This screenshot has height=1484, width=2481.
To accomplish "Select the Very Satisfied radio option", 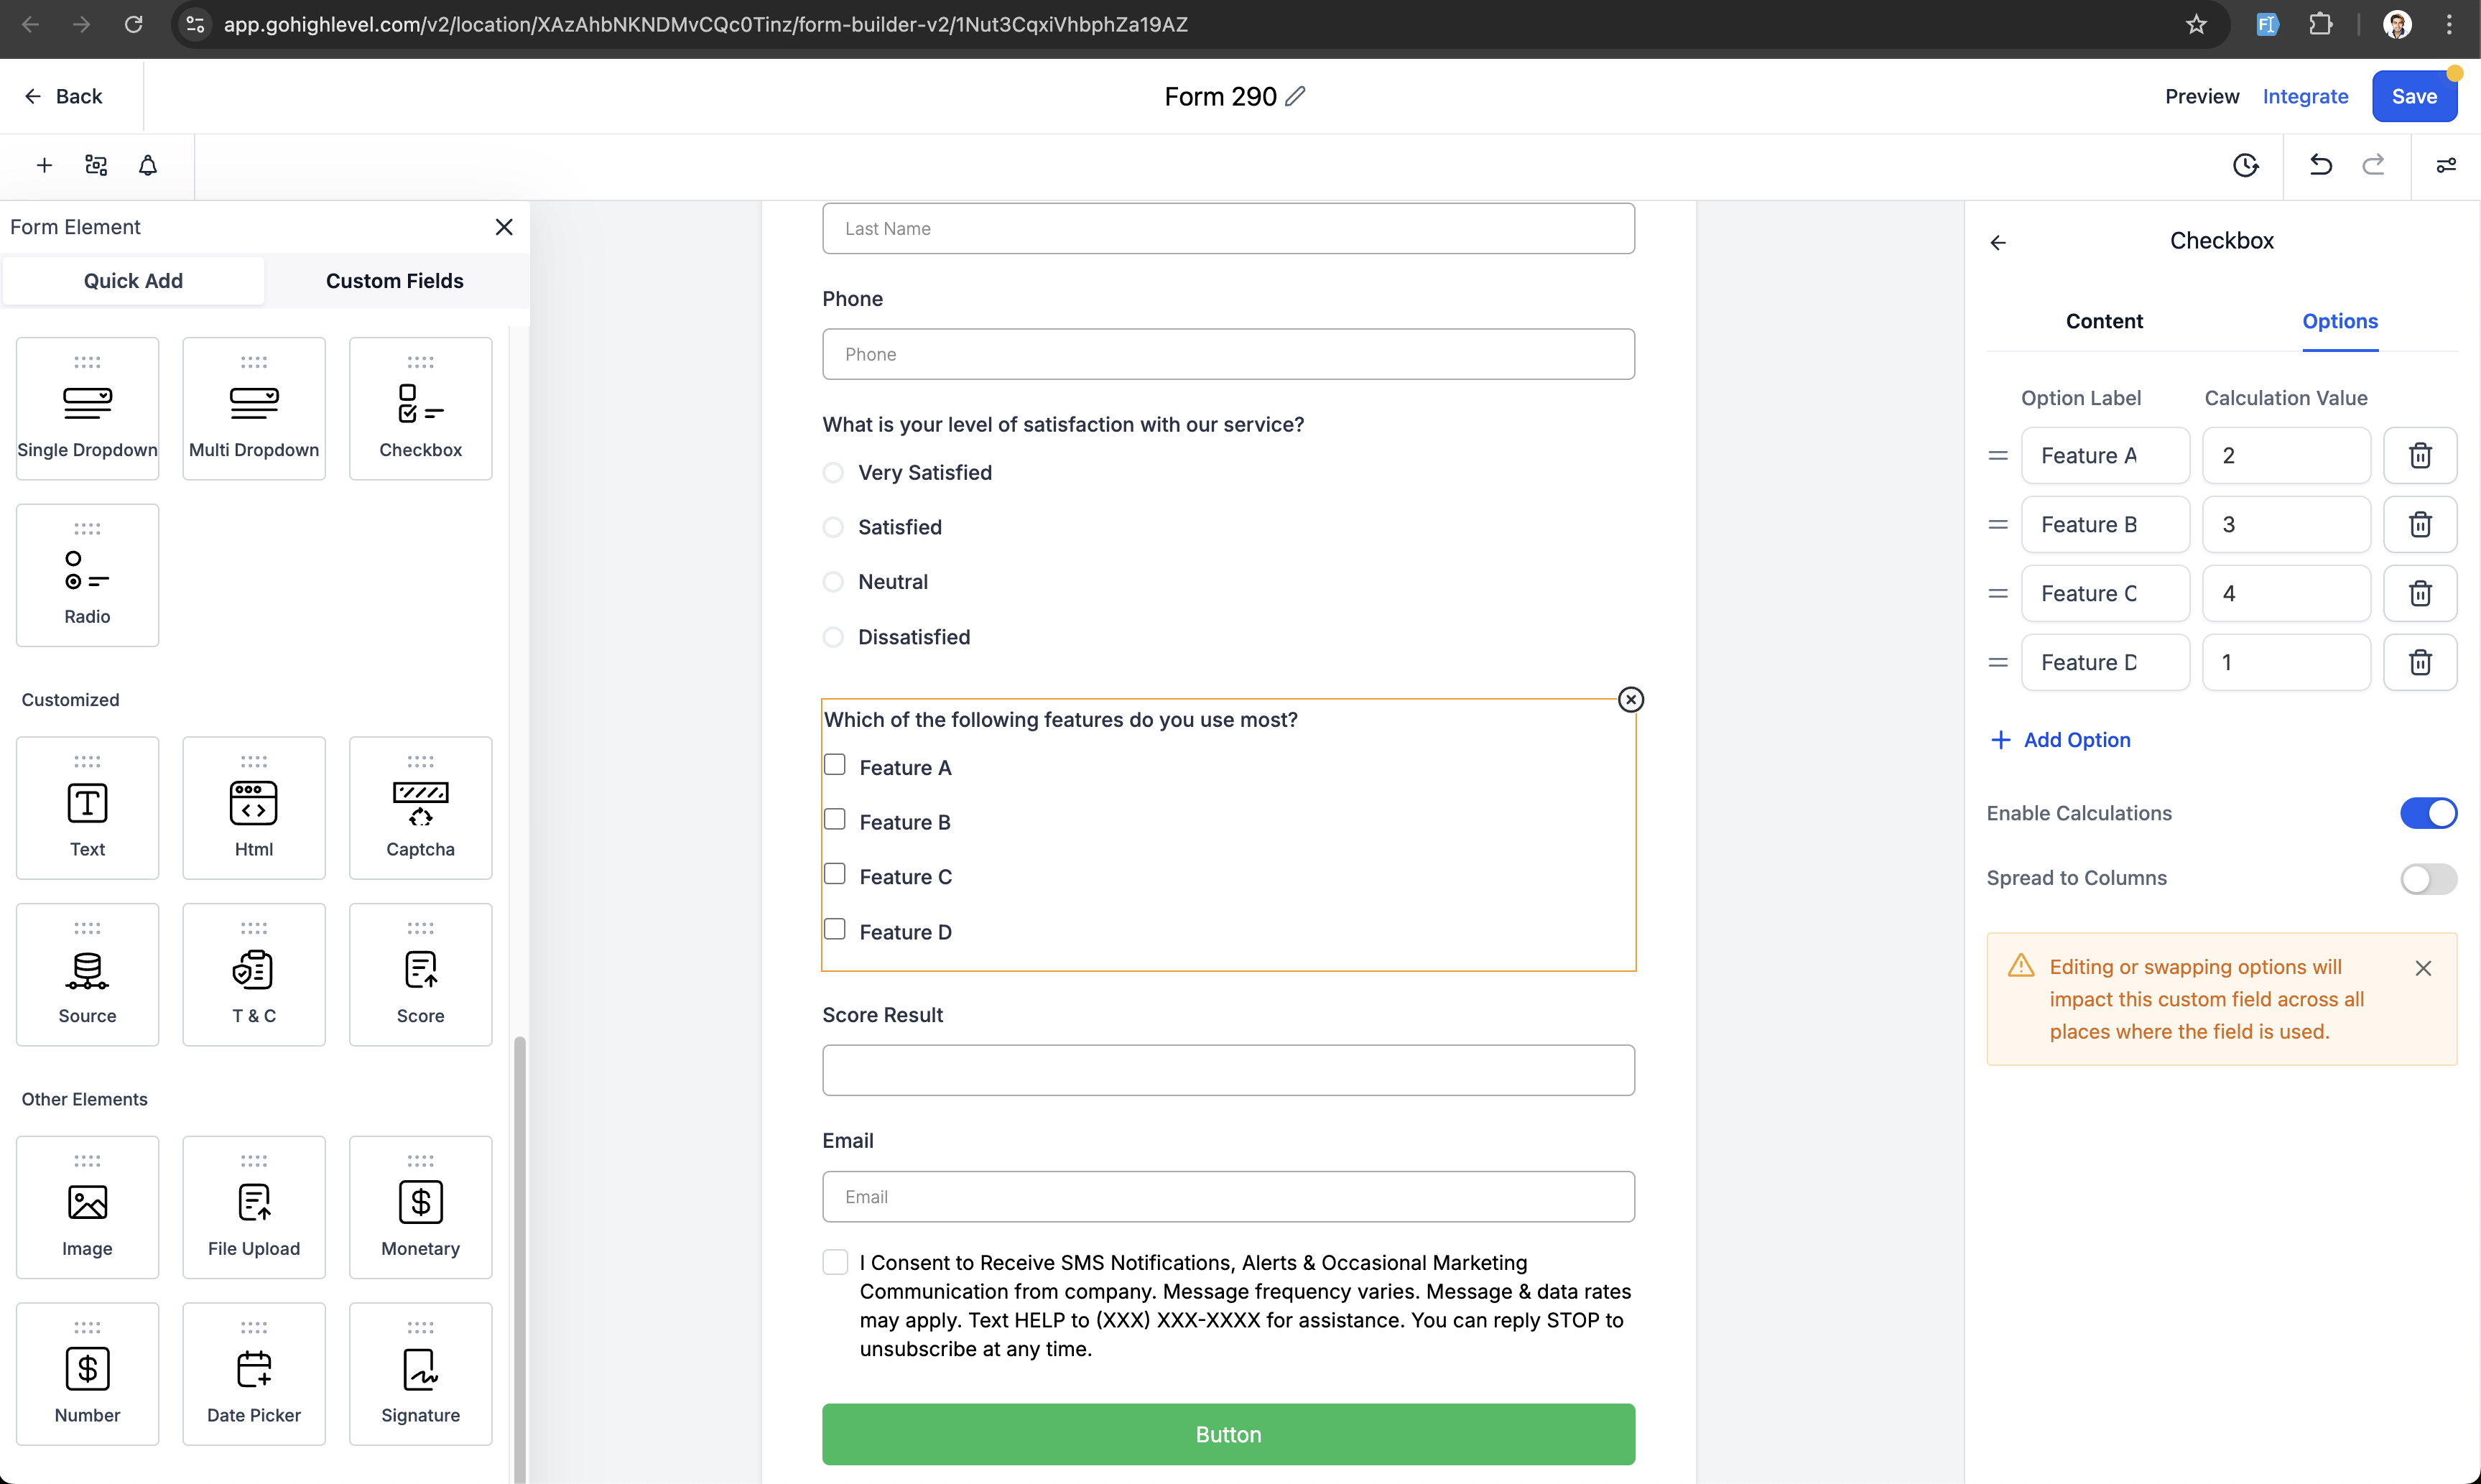I will click(833, 473).
